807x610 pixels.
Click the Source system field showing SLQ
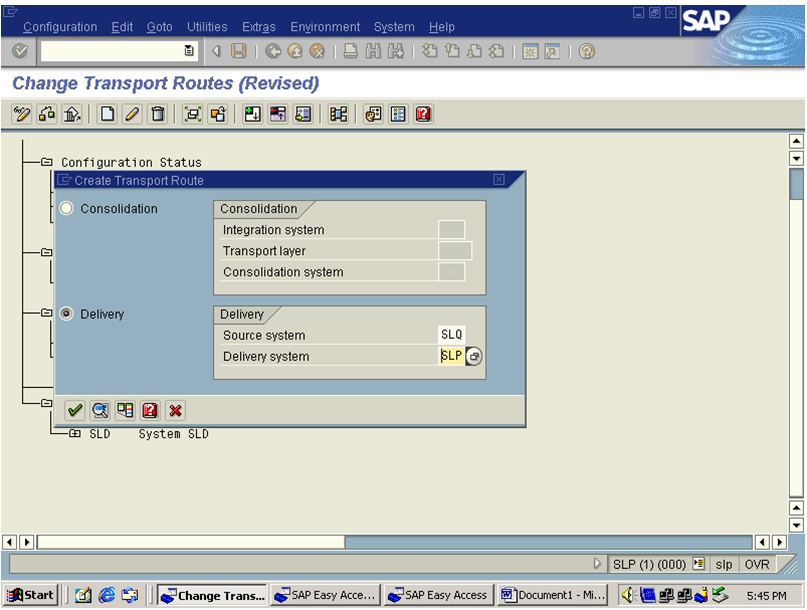click(x=450, y=335)
